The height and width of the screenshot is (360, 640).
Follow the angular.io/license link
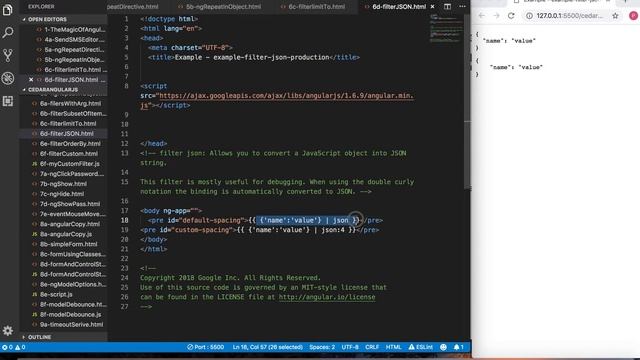coord(327,297)
